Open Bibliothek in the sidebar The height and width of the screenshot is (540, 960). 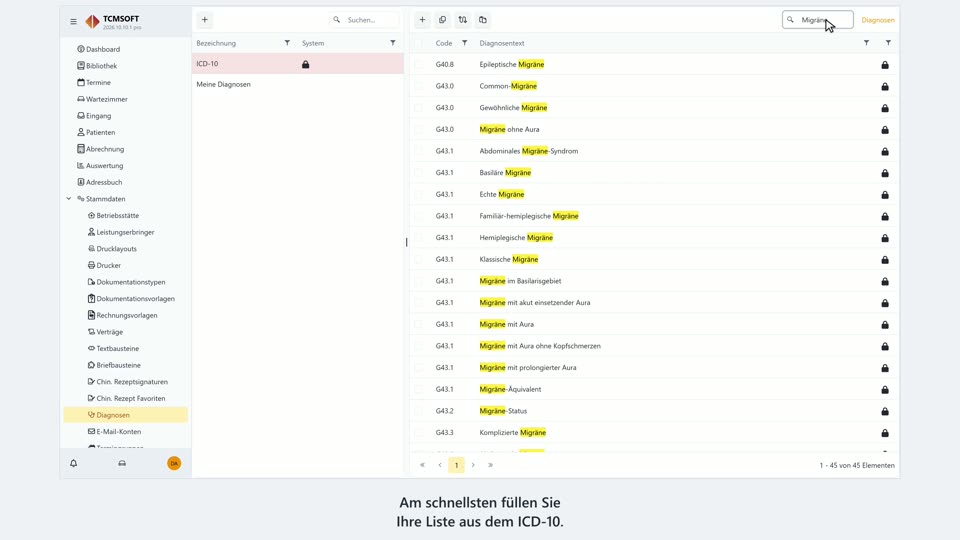(x=97, y=66)
